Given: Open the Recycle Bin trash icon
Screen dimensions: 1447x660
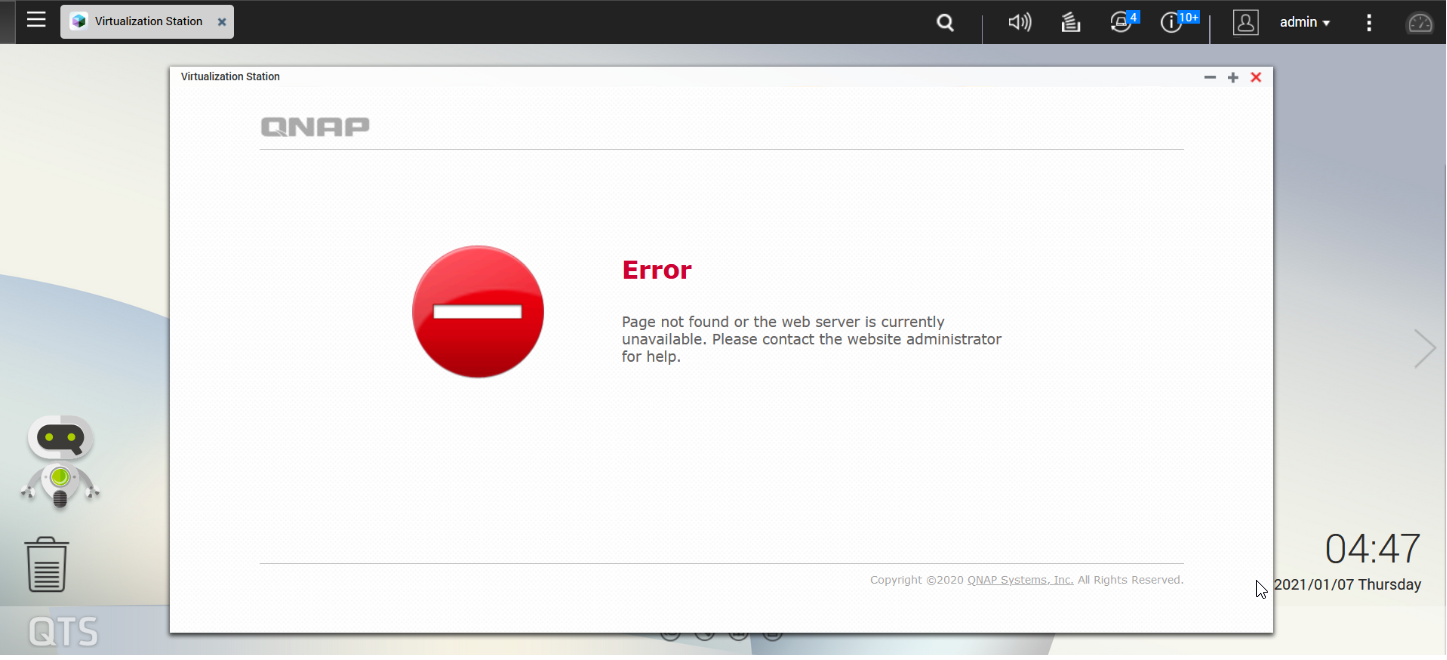Looking at the screenshot, I should pos(46,564).
